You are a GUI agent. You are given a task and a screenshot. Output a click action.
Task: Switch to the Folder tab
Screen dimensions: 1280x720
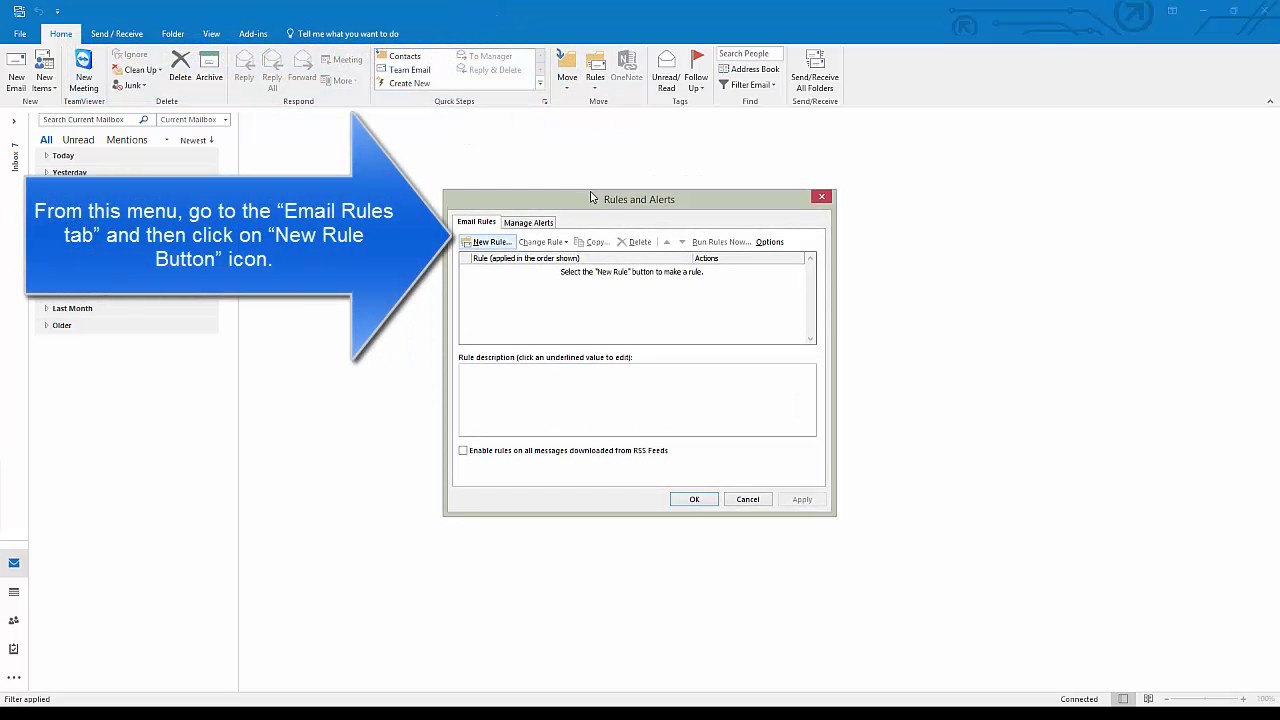(x=173, y=34)
